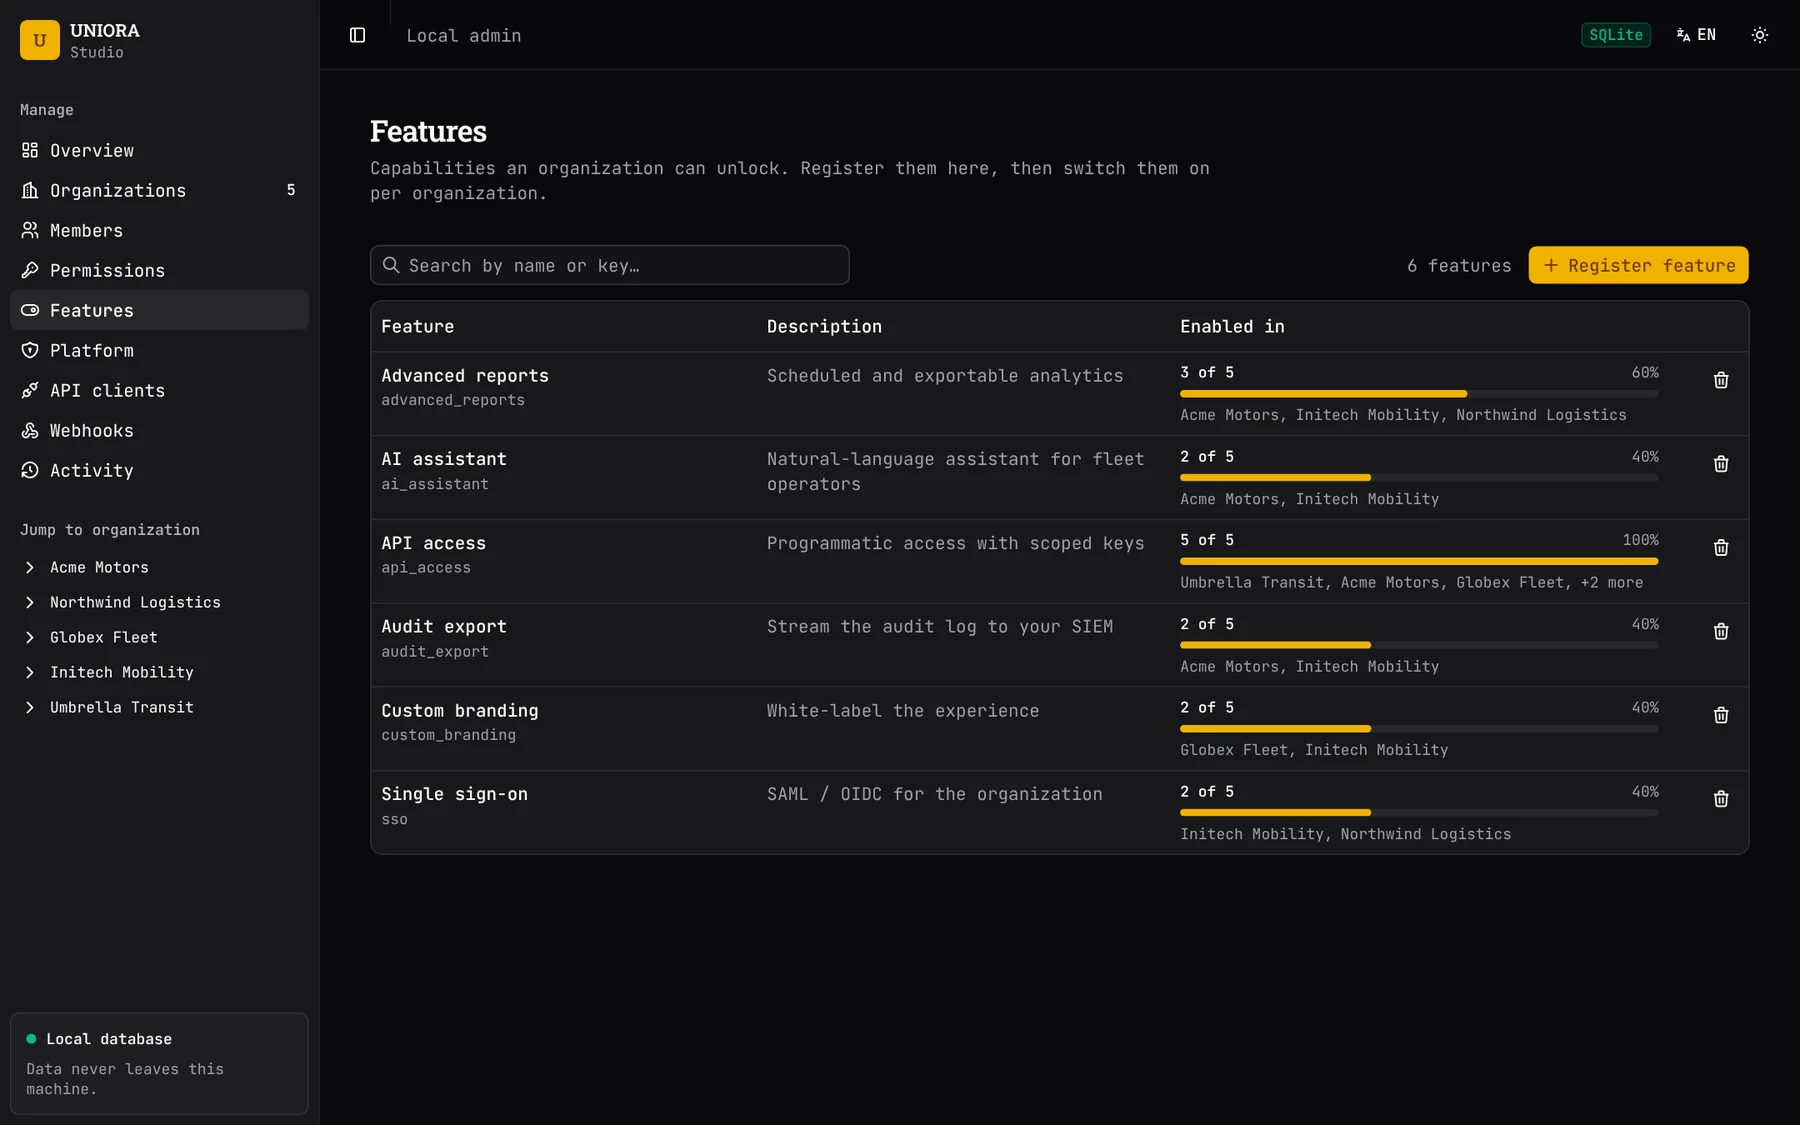Image resolution: width=1800 pixels, height=1125 pixels.
Task: Click the Uniora Studio logo
Action: (40, 40)
